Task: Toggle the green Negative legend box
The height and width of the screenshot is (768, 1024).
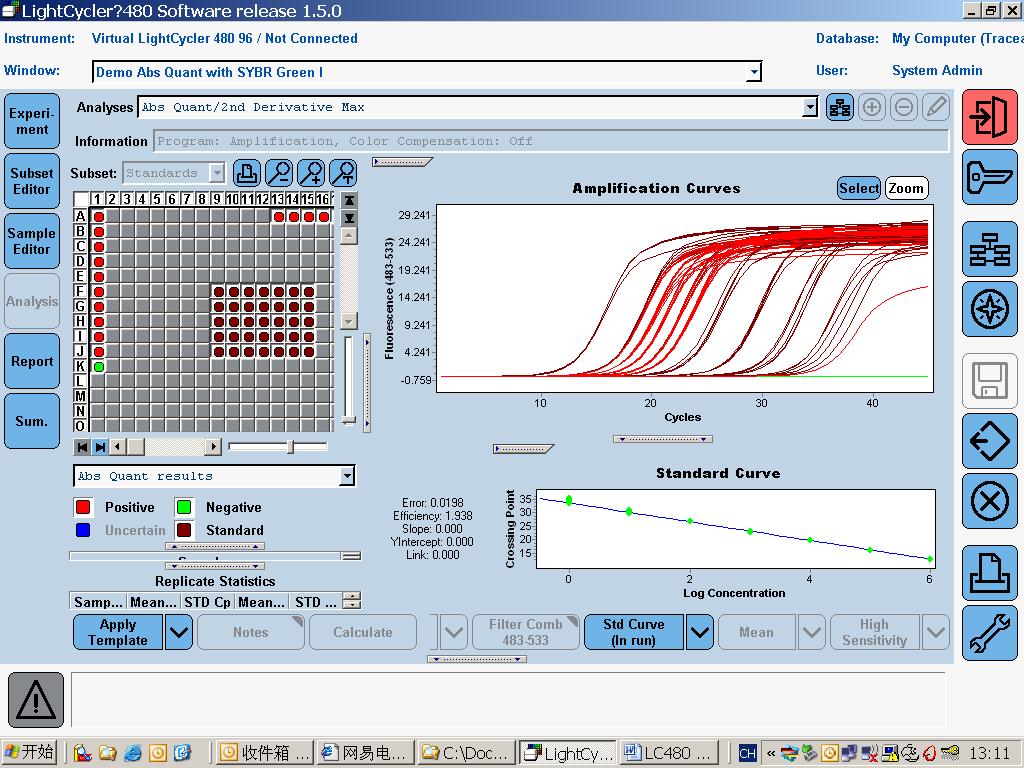Action: coord(184,507)
